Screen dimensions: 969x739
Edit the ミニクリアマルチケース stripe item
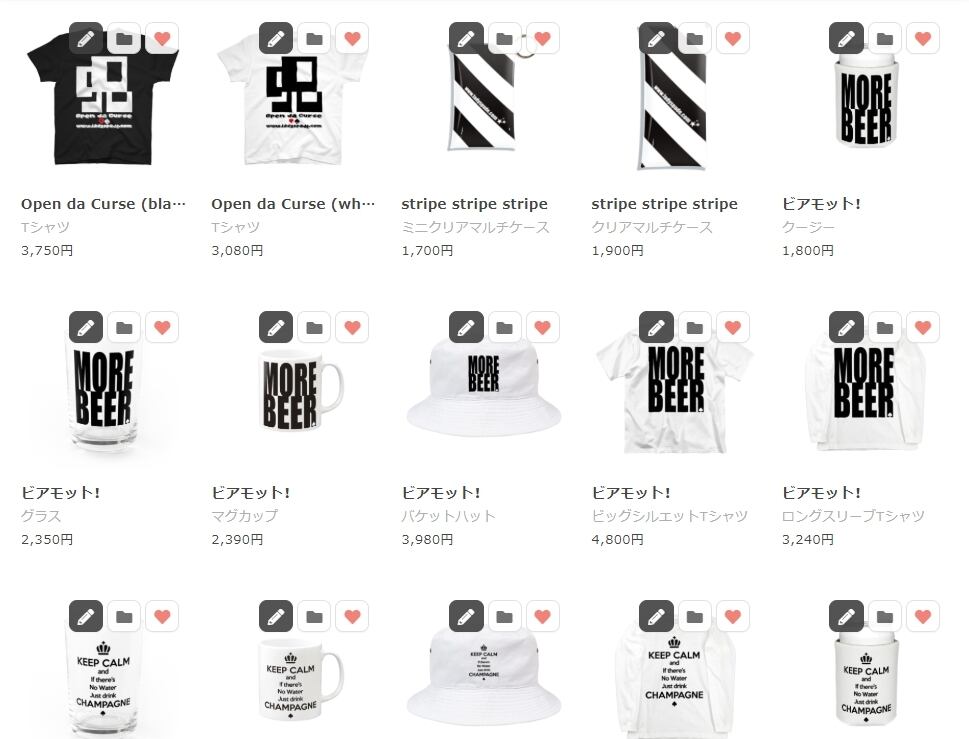point(466,38)
